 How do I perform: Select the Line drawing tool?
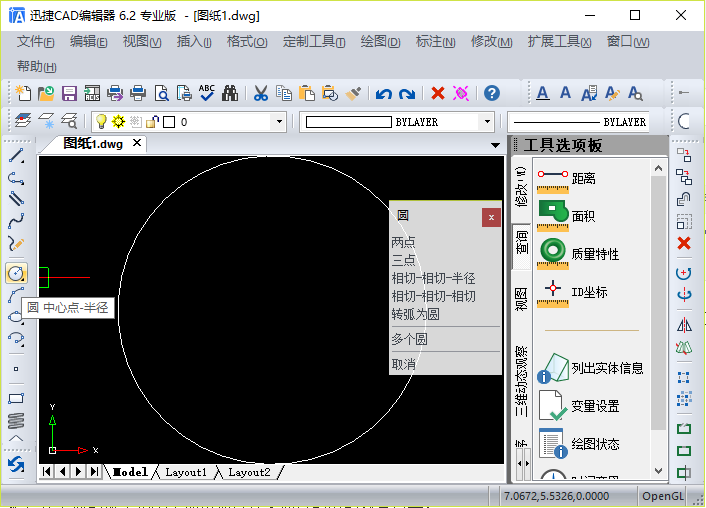[x=16, y=155]
